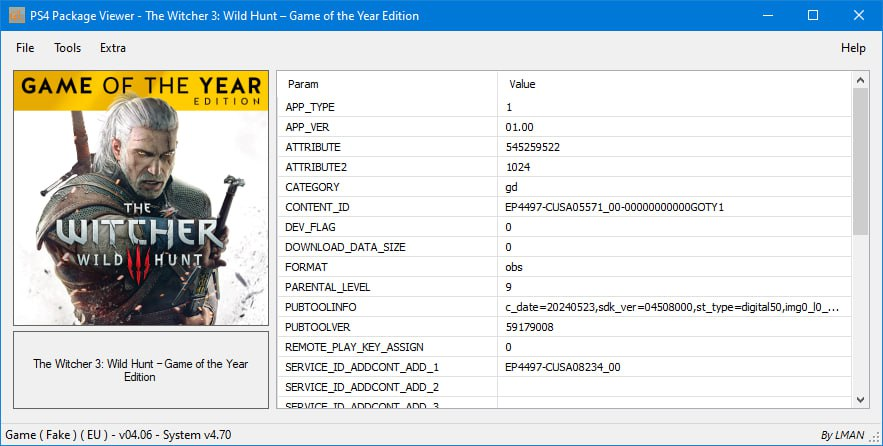The width and height of the screenshot is (883, 446).
Task: Select the PUBTOOLINFO parameter
Action: click(x=320, y=307)
